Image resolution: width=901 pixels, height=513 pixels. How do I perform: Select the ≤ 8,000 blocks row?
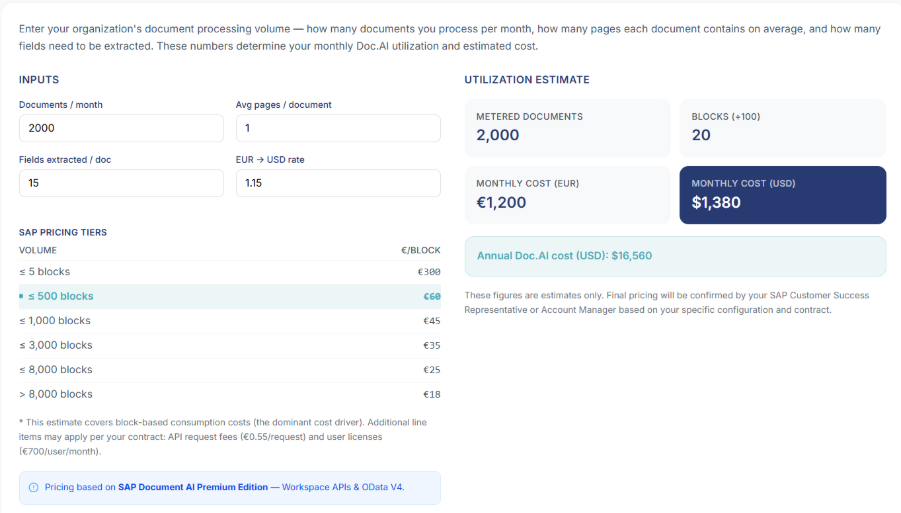tap(230, 370)
